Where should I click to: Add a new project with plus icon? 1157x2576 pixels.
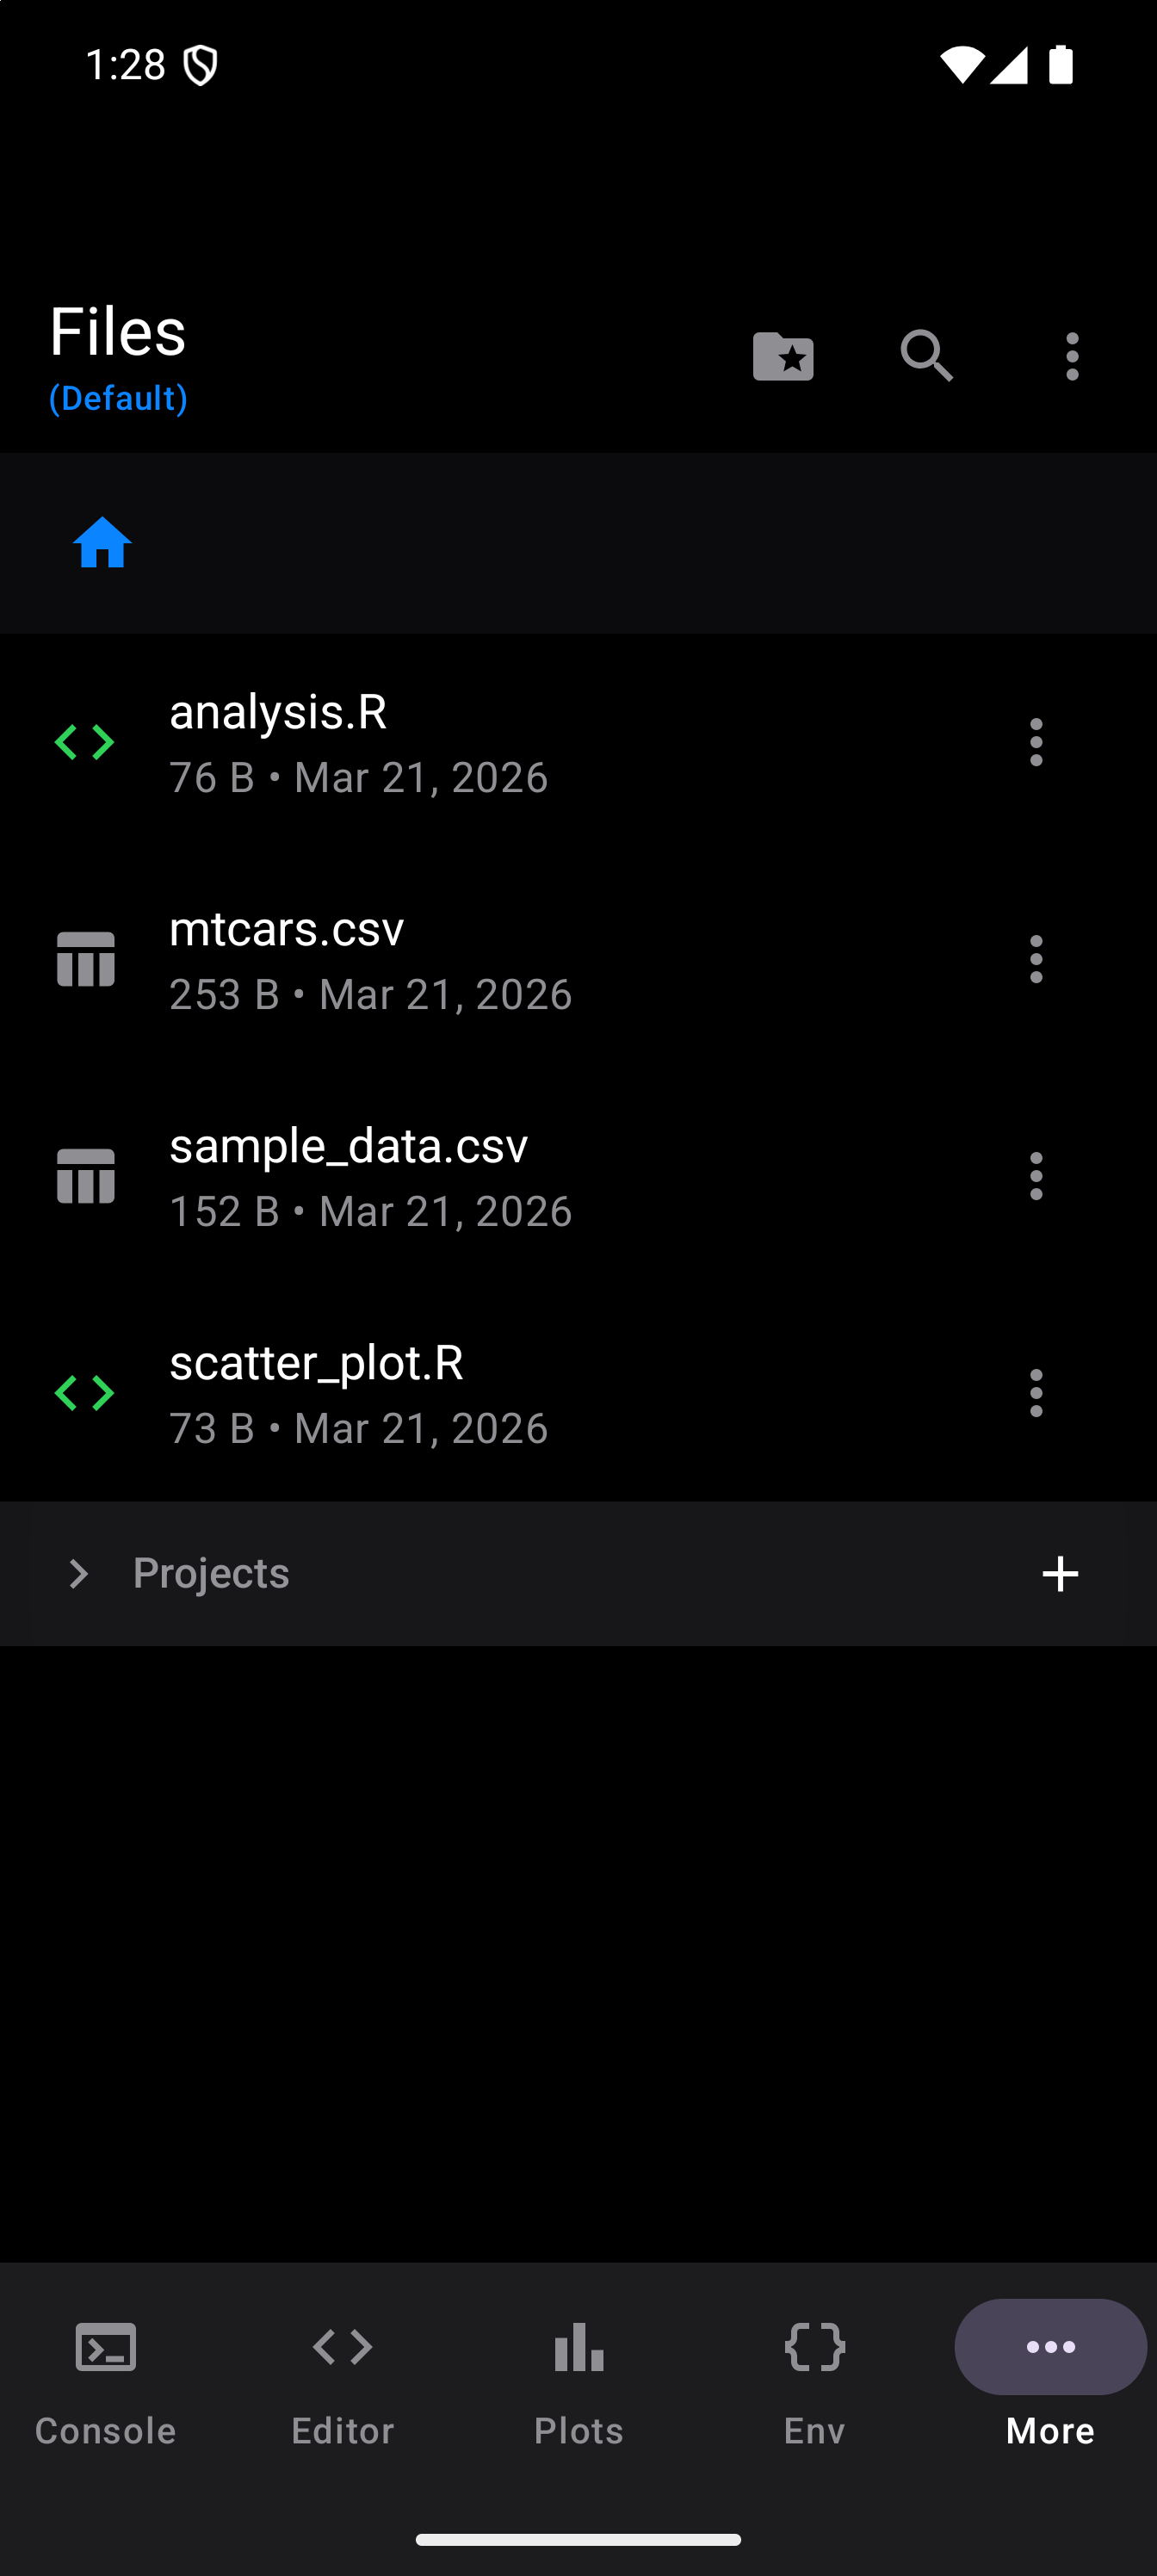click(1060, 1574)
